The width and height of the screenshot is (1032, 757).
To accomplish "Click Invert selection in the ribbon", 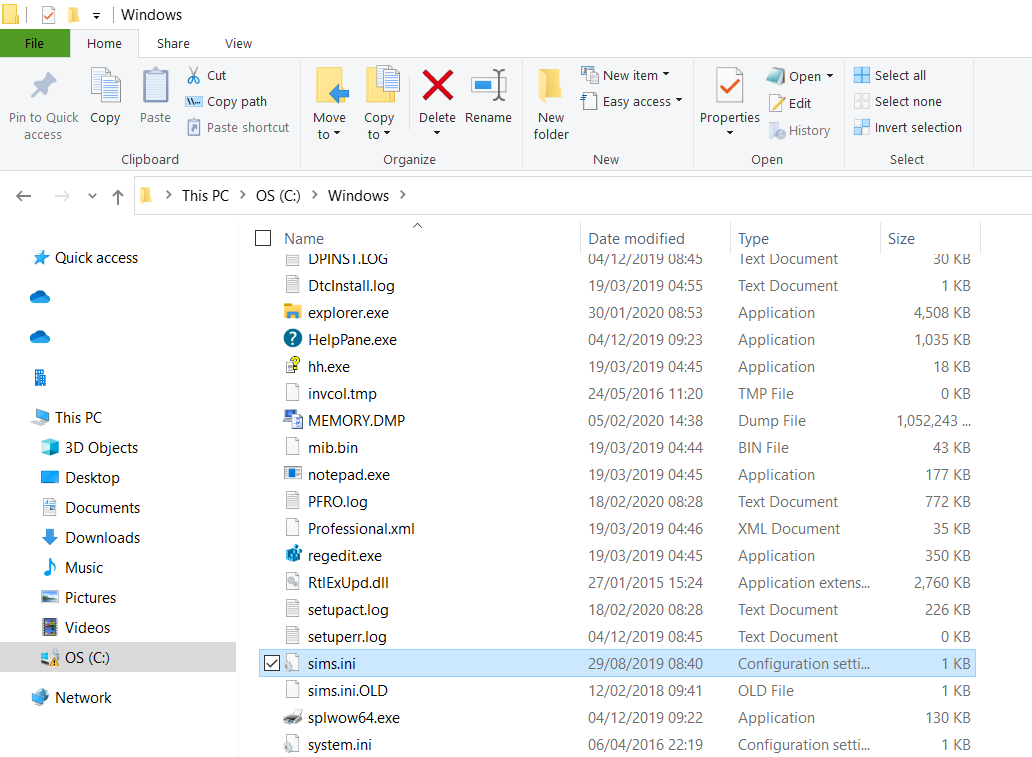I will coord(908,127).
